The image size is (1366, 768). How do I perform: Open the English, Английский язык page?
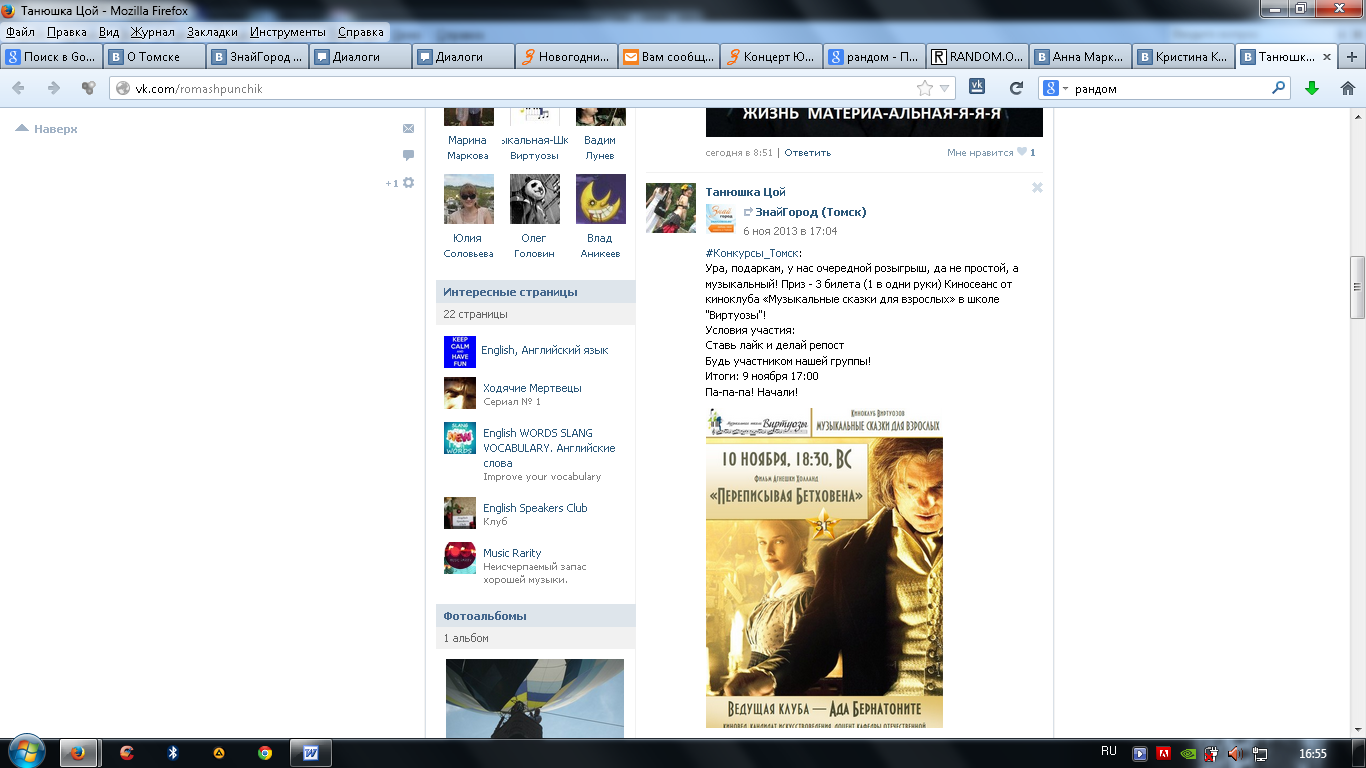544,350
